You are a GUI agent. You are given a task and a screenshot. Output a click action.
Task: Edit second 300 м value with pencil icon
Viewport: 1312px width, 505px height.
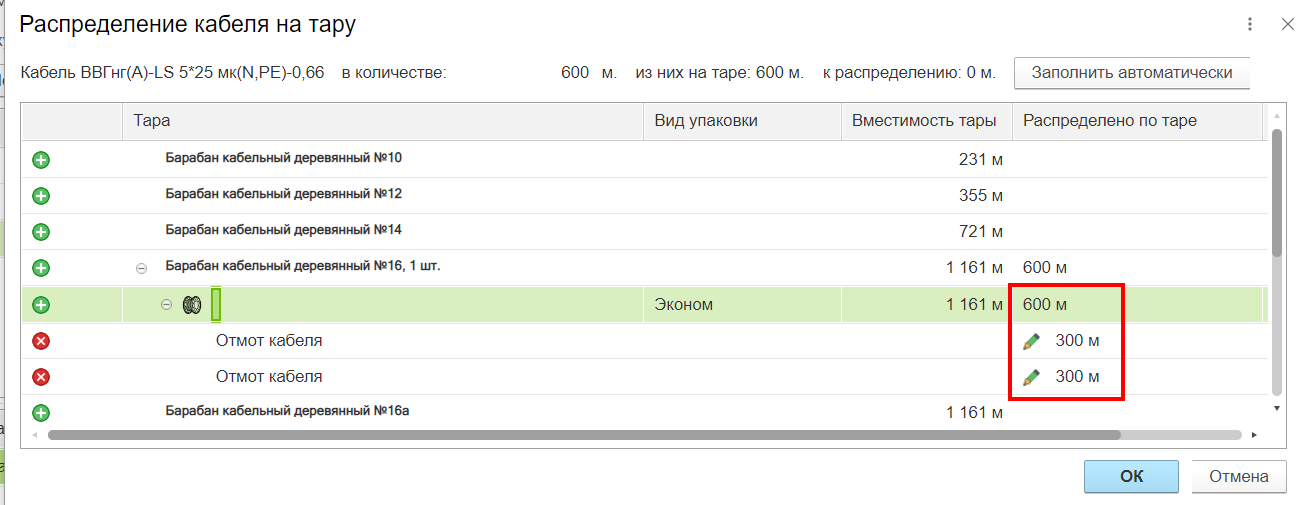tap(1031, 377)
